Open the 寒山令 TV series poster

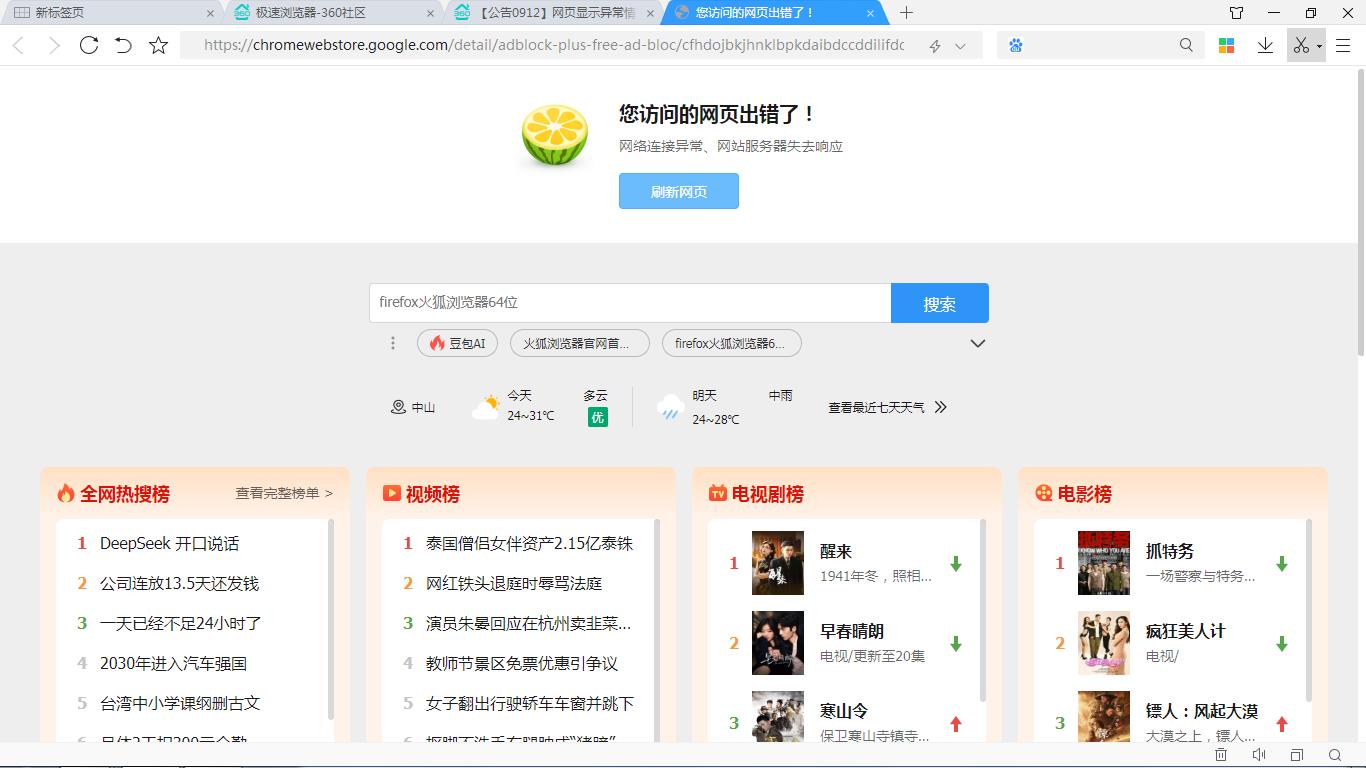[778, 717]
